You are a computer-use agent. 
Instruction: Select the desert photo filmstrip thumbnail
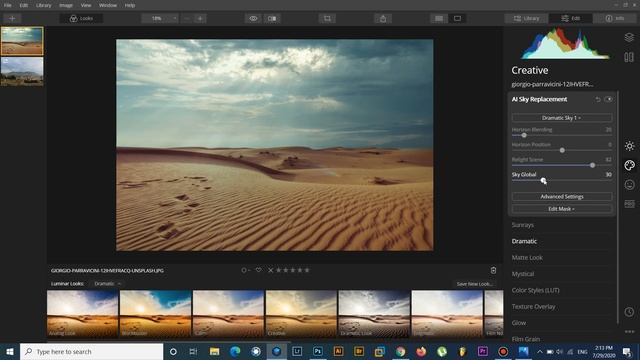(22, 41)
